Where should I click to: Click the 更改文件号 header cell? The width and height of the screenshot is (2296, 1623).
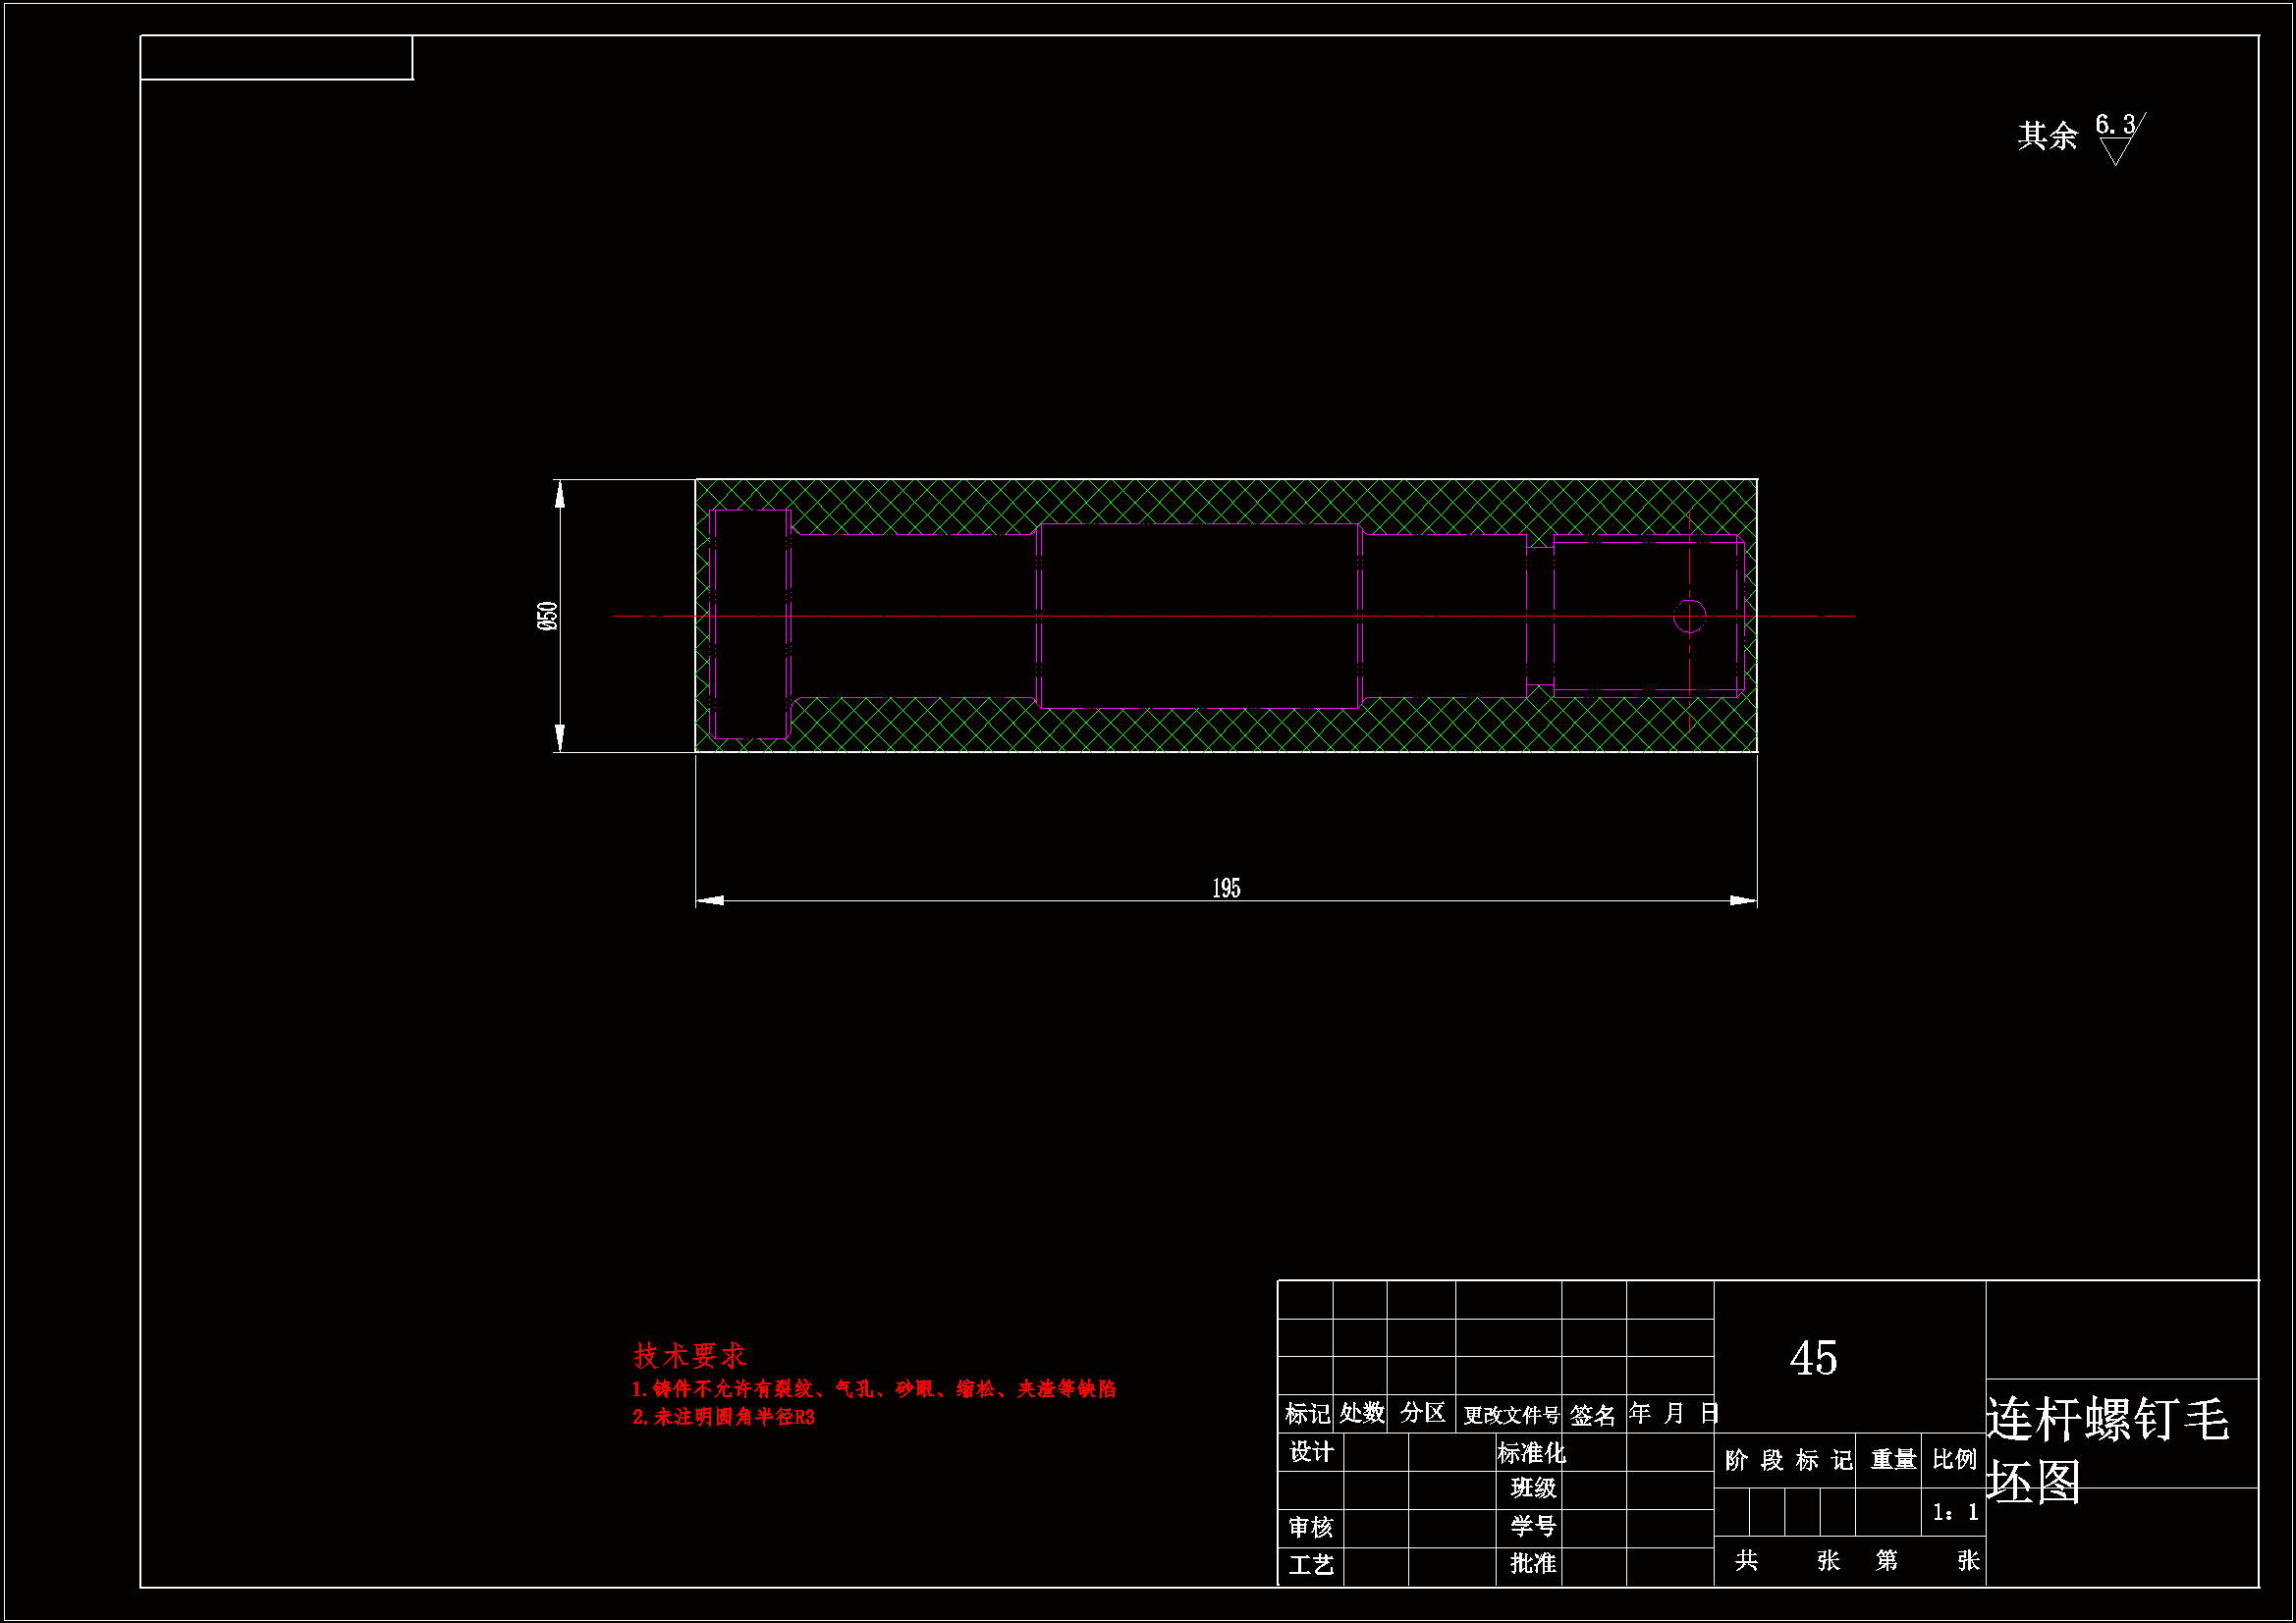point(1510,1415)
